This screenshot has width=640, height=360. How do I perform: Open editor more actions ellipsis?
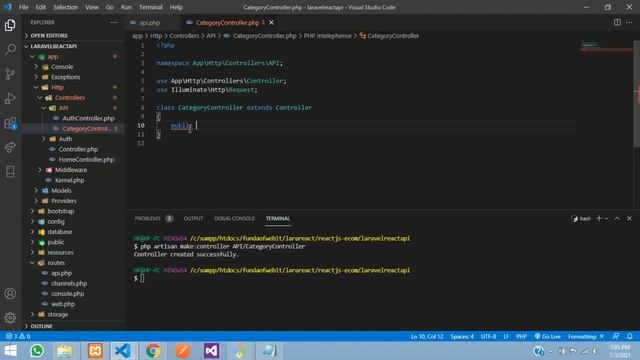pos(629,22)
